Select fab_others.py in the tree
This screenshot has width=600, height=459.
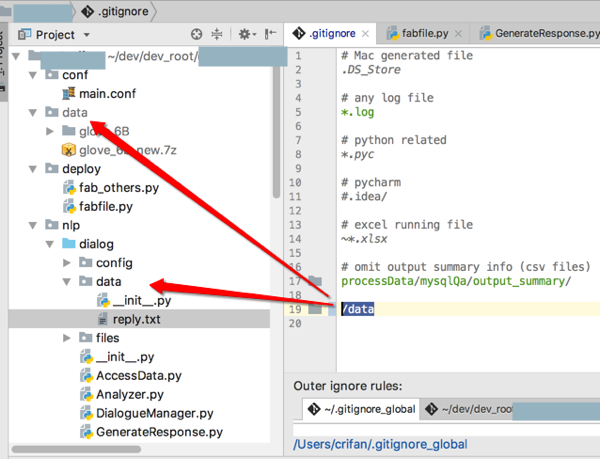coord(119,188)
